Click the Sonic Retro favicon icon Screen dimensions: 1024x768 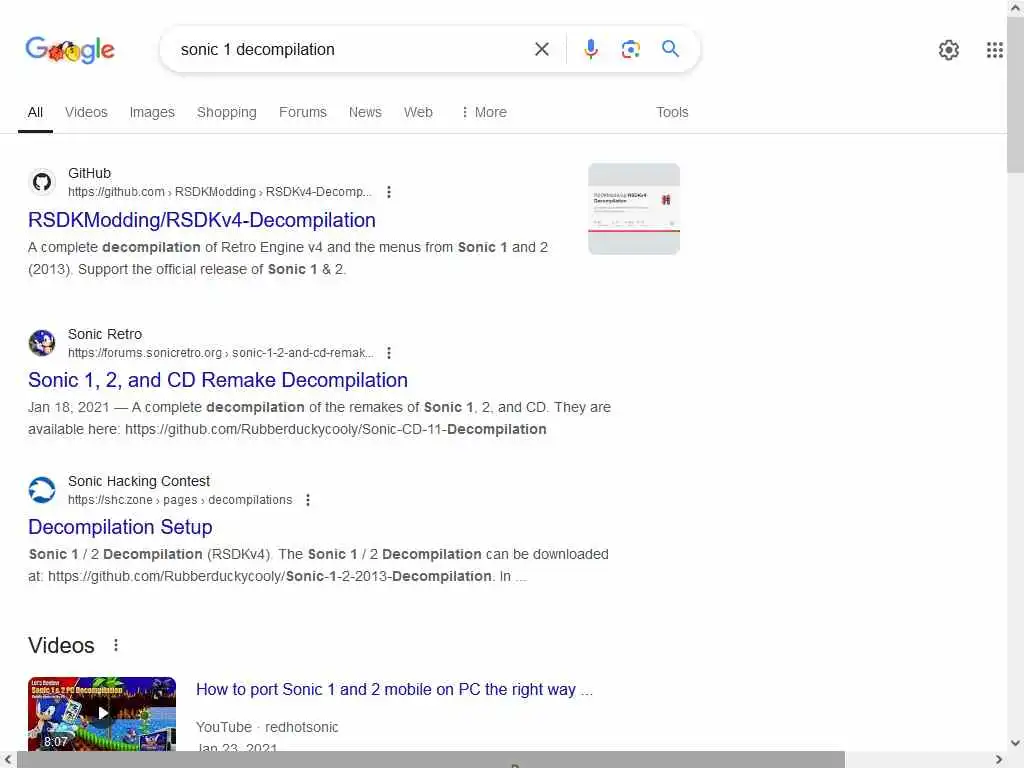click(42, 343)
